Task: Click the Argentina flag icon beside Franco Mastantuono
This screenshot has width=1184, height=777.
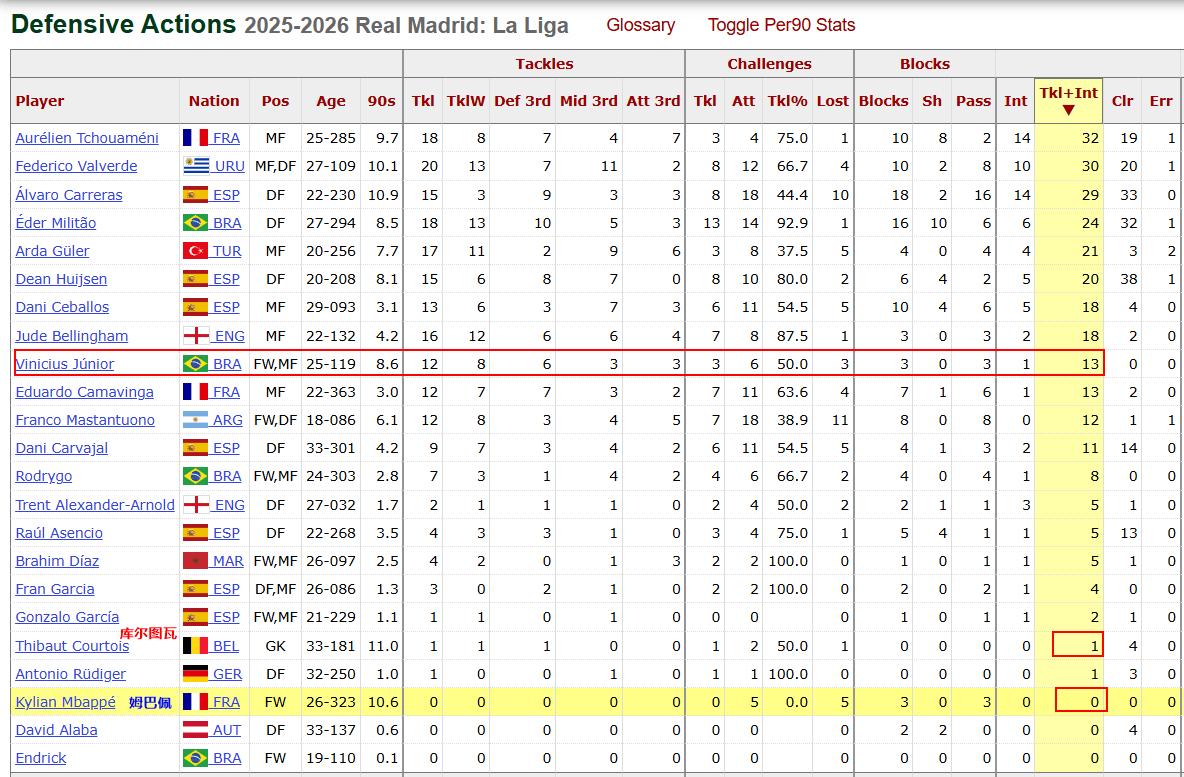Action: (195, 420)
